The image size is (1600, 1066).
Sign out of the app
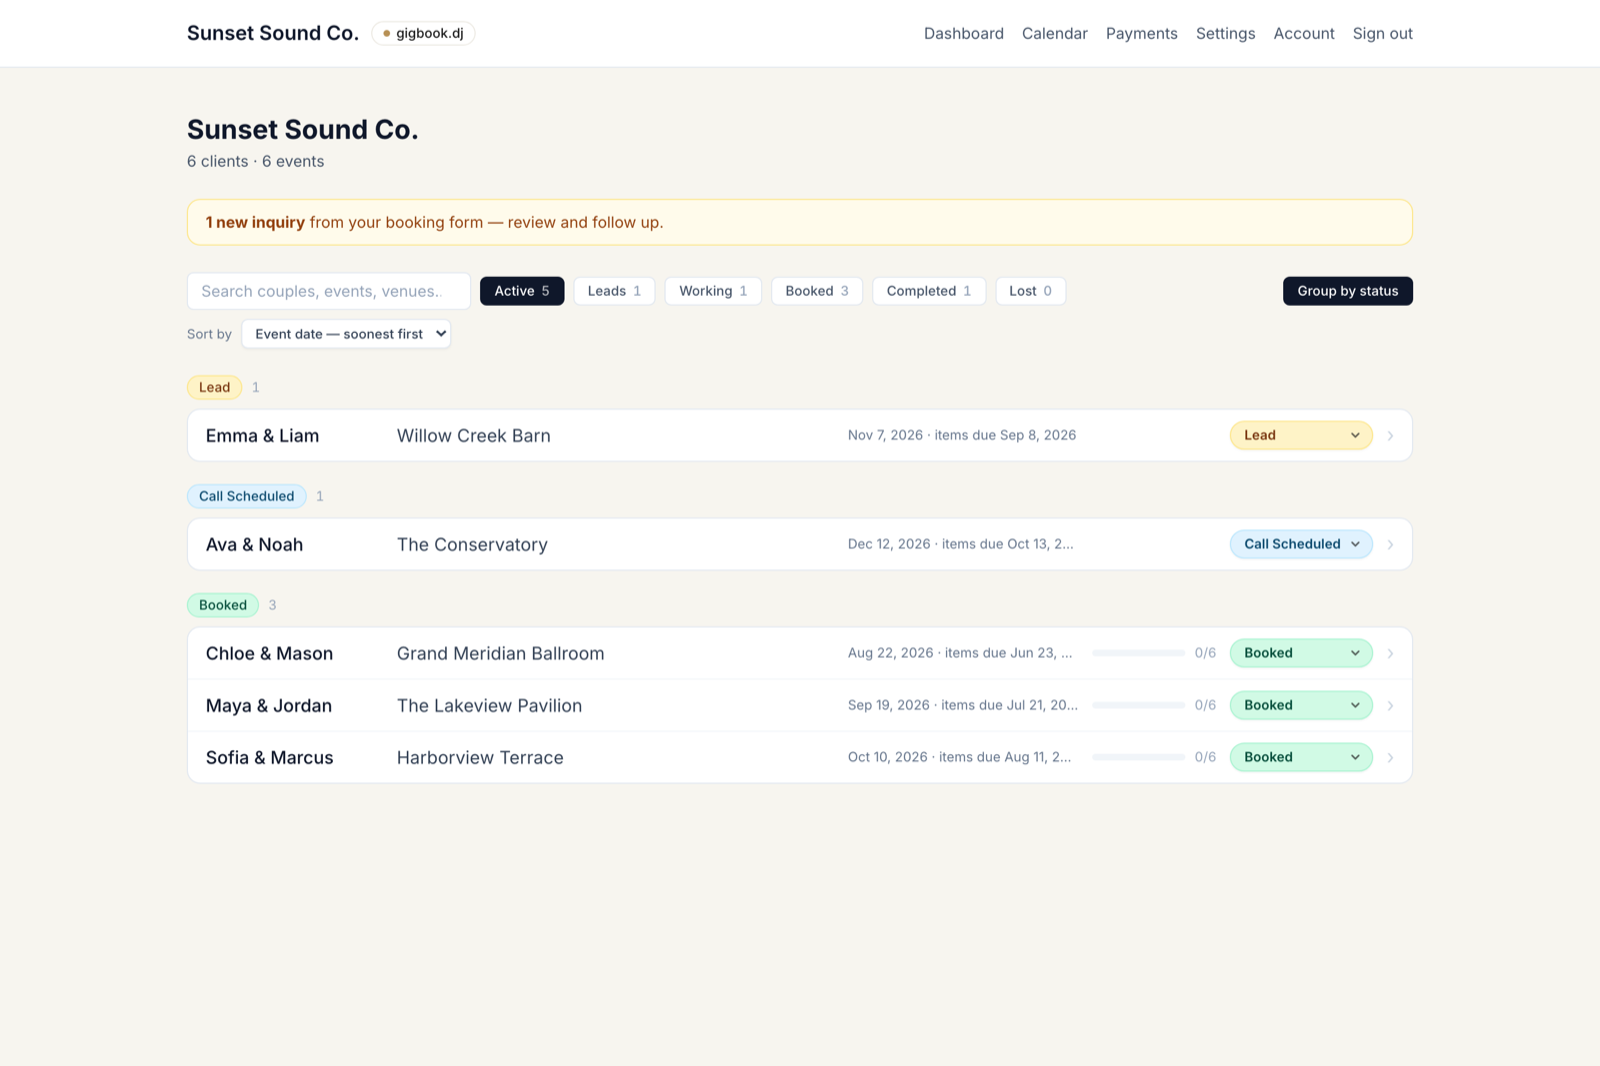[1383, 33]
